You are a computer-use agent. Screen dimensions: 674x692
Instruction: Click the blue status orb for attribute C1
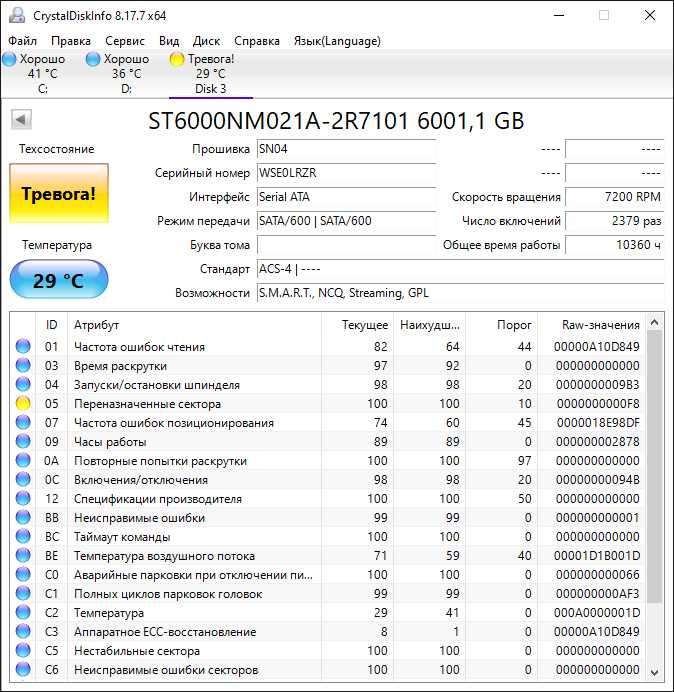(x=23, y=593)
